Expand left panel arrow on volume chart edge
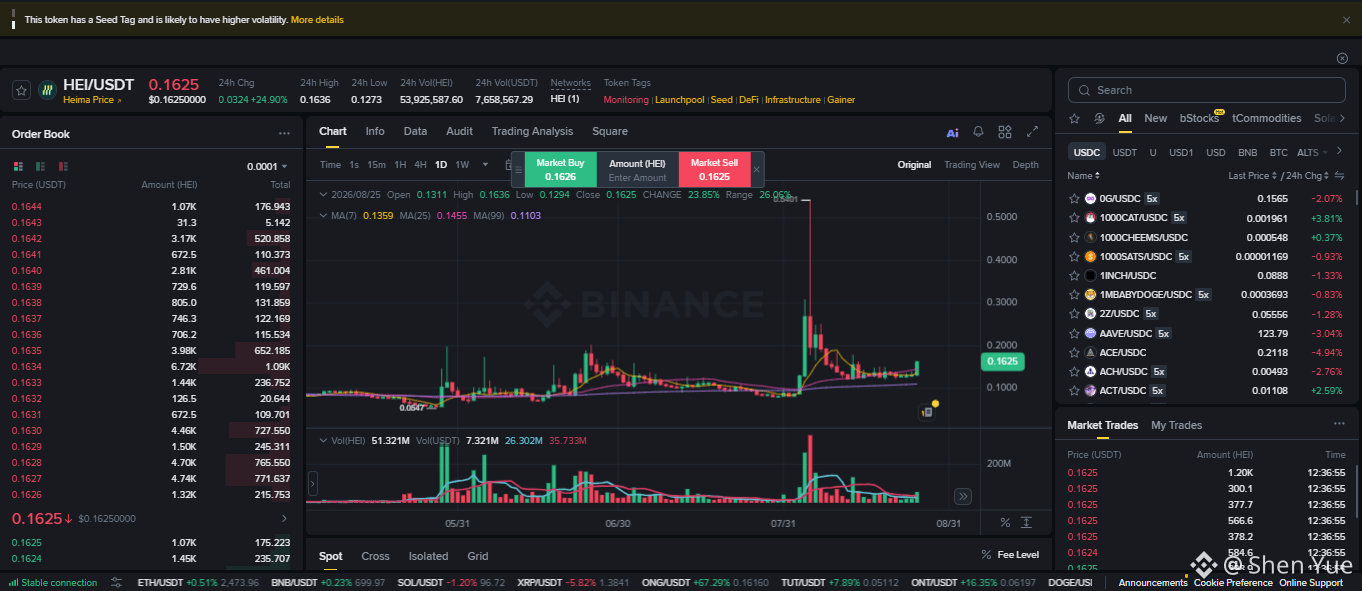The height and width of the screenshot is (591, 1362). click(312, 484)
